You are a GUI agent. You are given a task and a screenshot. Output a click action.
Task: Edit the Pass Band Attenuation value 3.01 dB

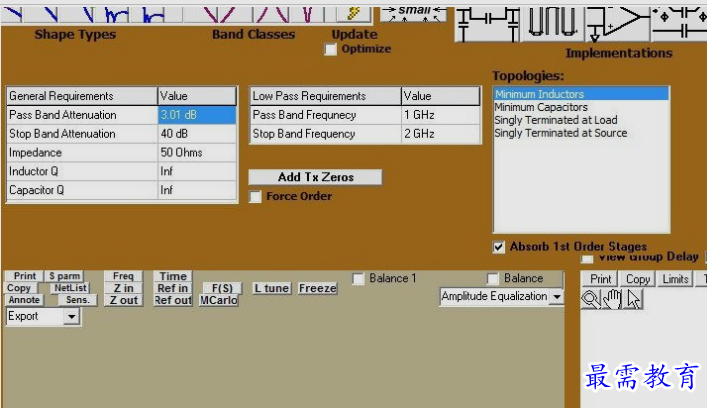197,115
